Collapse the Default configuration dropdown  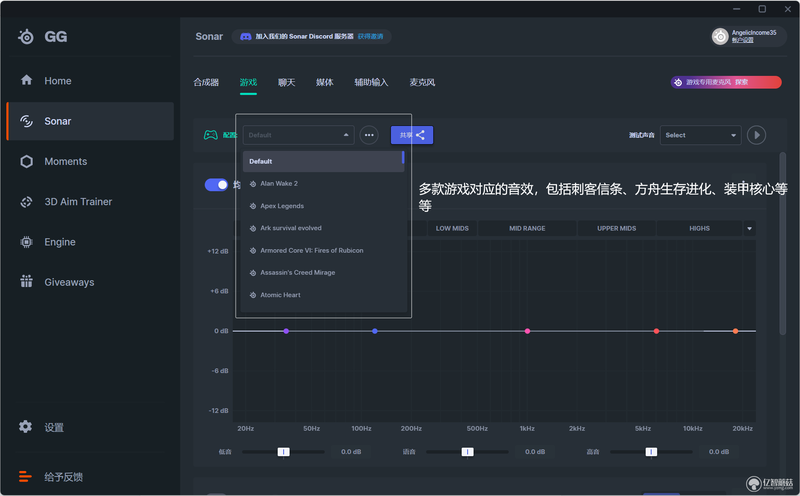click(x=298, y=135)
